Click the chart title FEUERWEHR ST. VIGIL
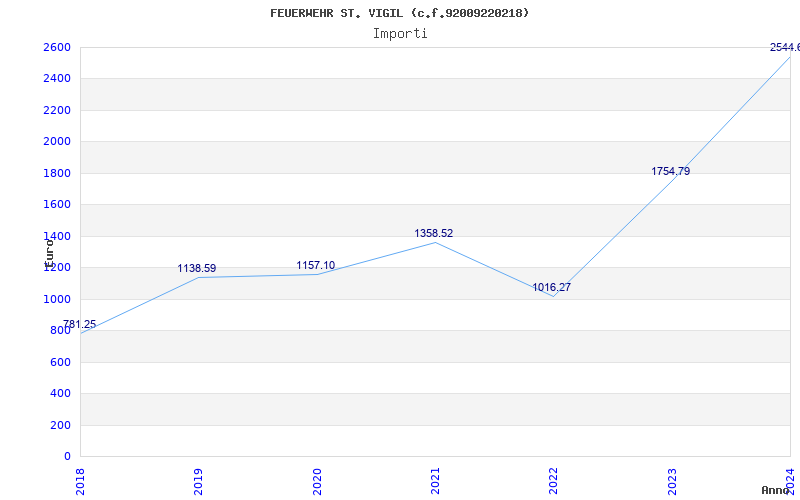The image size is (800, 500). [x=399, y=13]
